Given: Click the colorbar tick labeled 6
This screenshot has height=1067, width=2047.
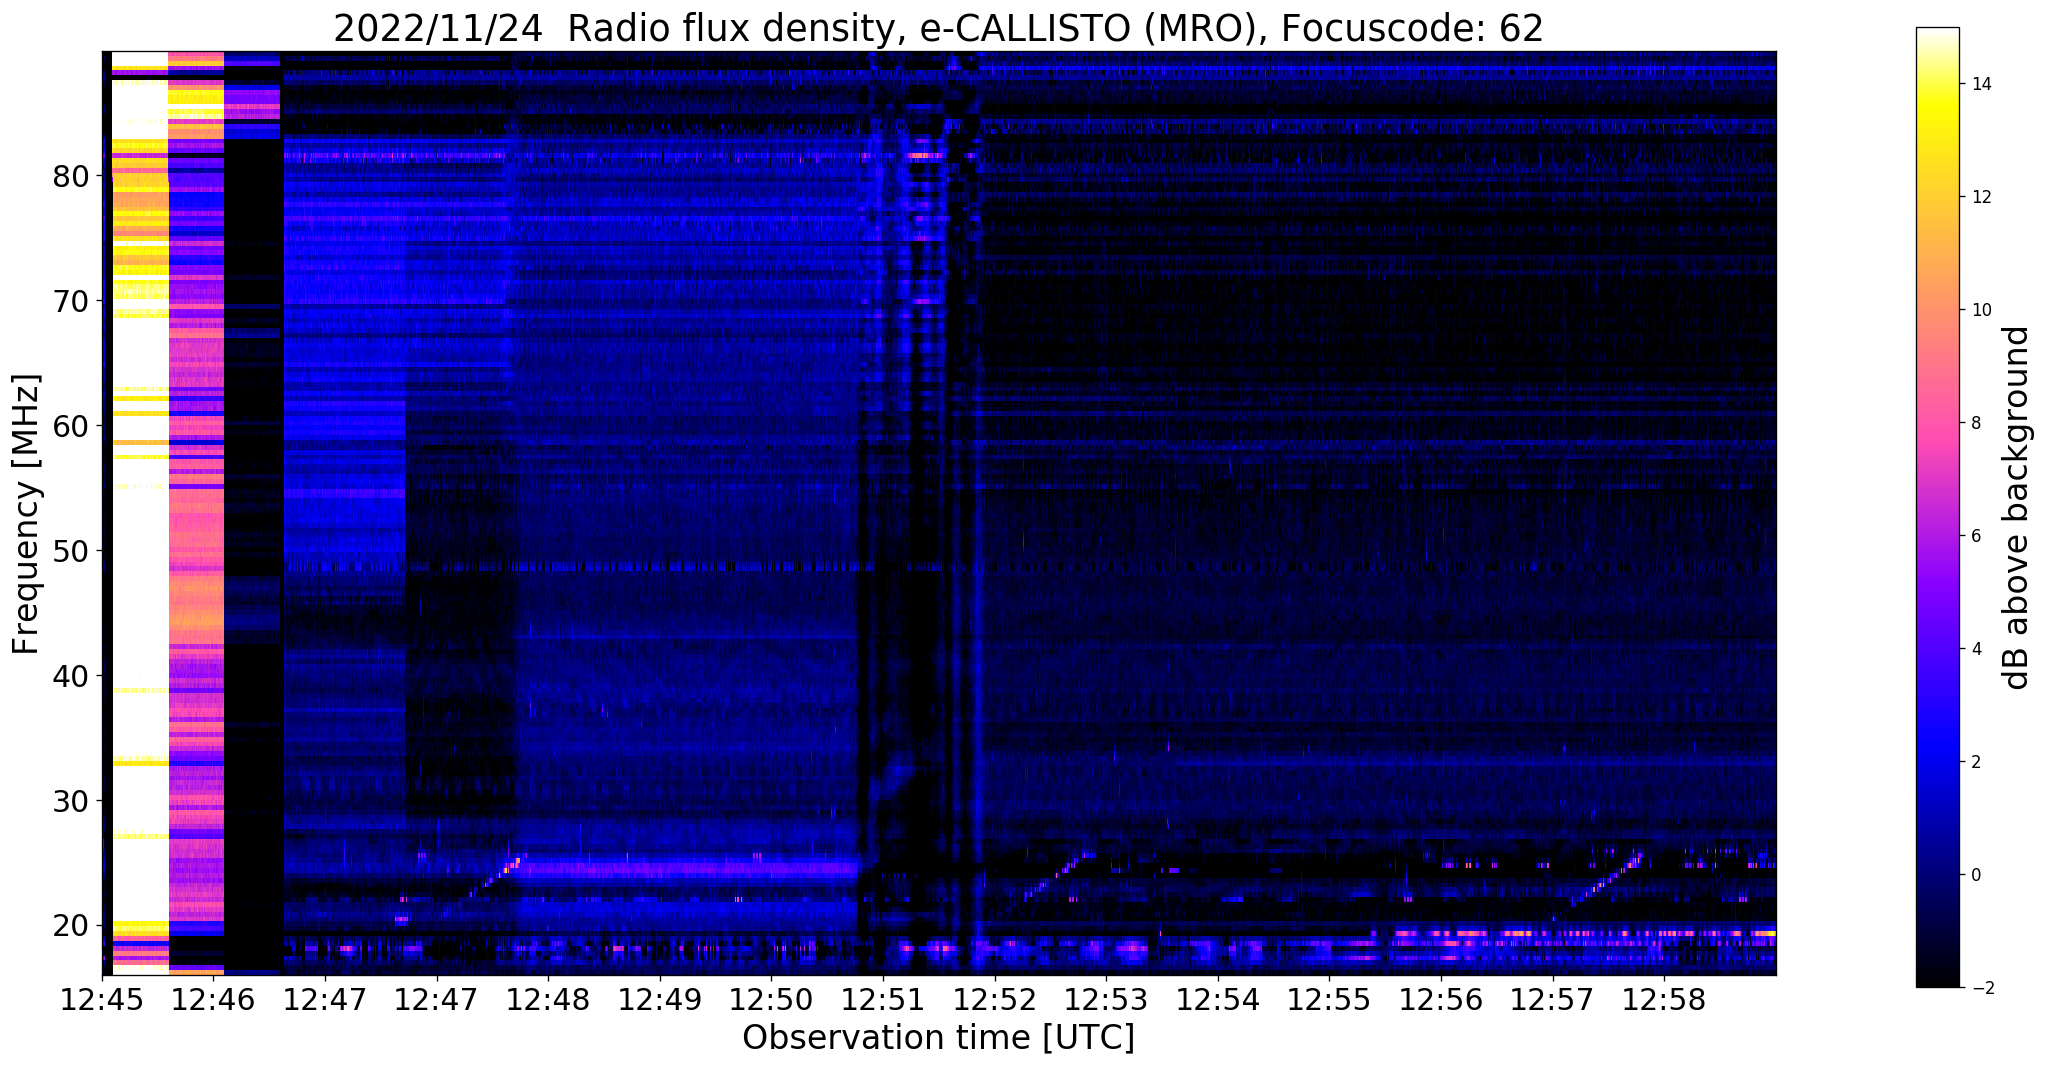Looking at the screenshot, I should point(1976,536).
